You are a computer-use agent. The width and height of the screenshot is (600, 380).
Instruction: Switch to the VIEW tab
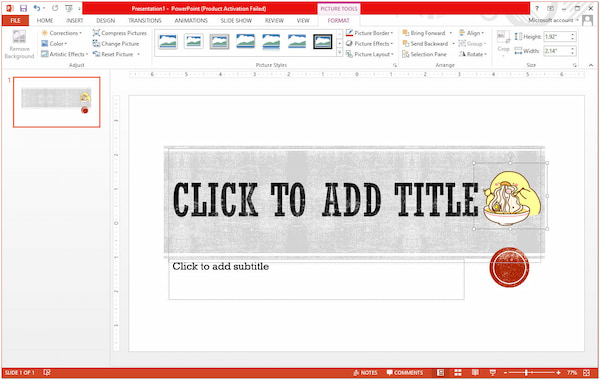(x=303, y=21)
